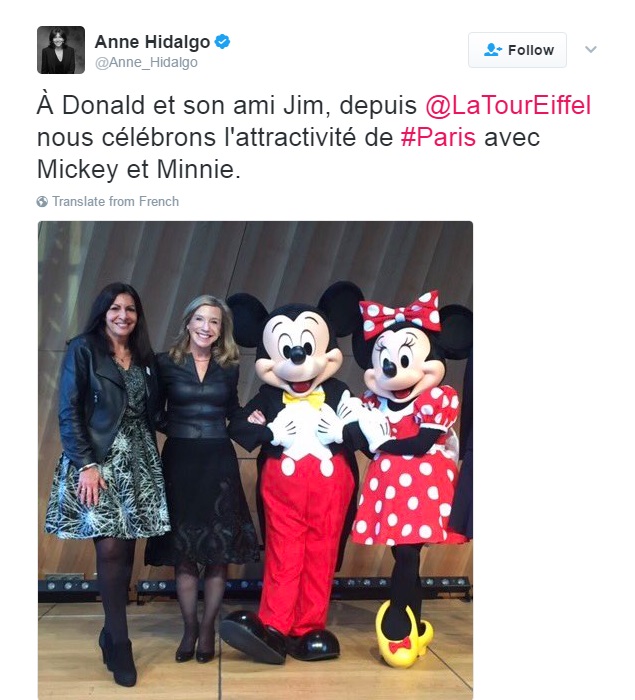The width and height of the screenshot is (635, 700).
Task: Click Mickey's yellow bow tie
Action: 304,398
